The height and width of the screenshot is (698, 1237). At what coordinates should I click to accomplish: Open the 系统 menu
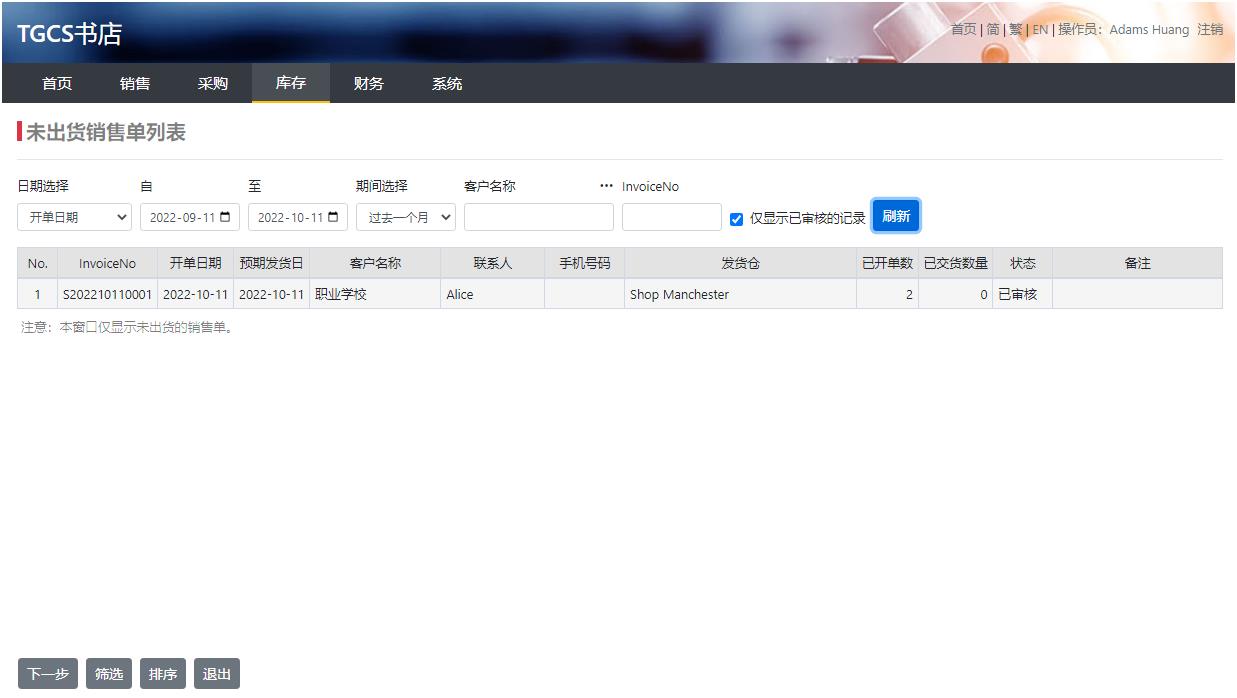447,84
